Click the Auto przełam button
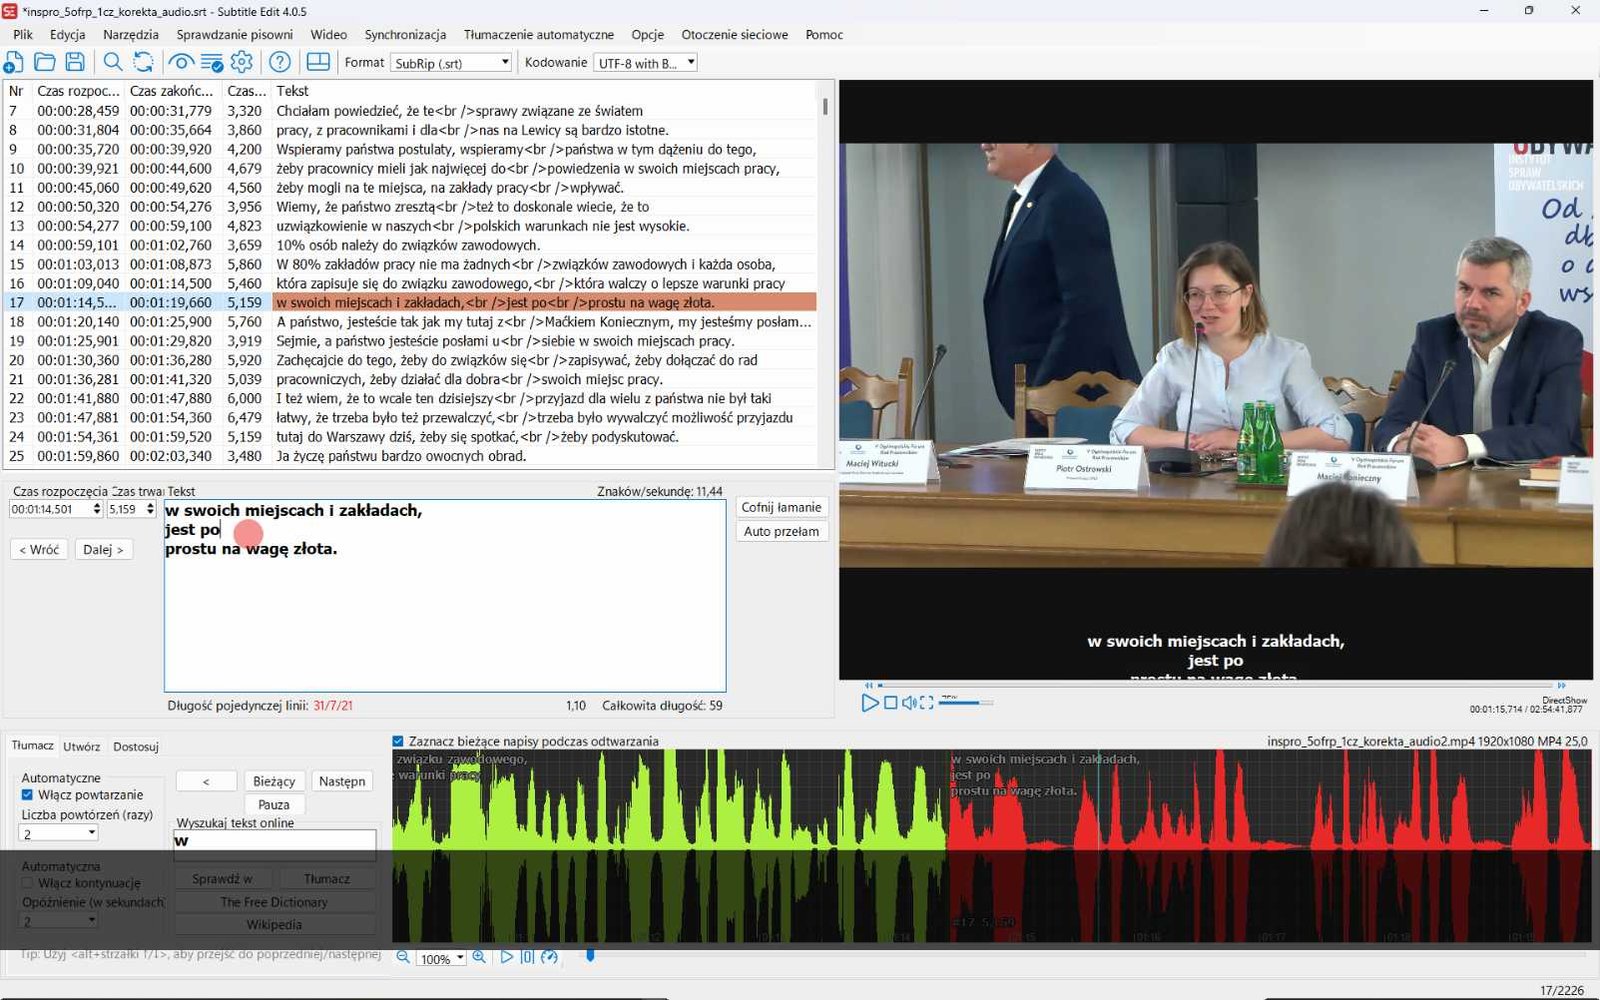The width and height of the screenshot is (1600, 1000). point(781,531)
